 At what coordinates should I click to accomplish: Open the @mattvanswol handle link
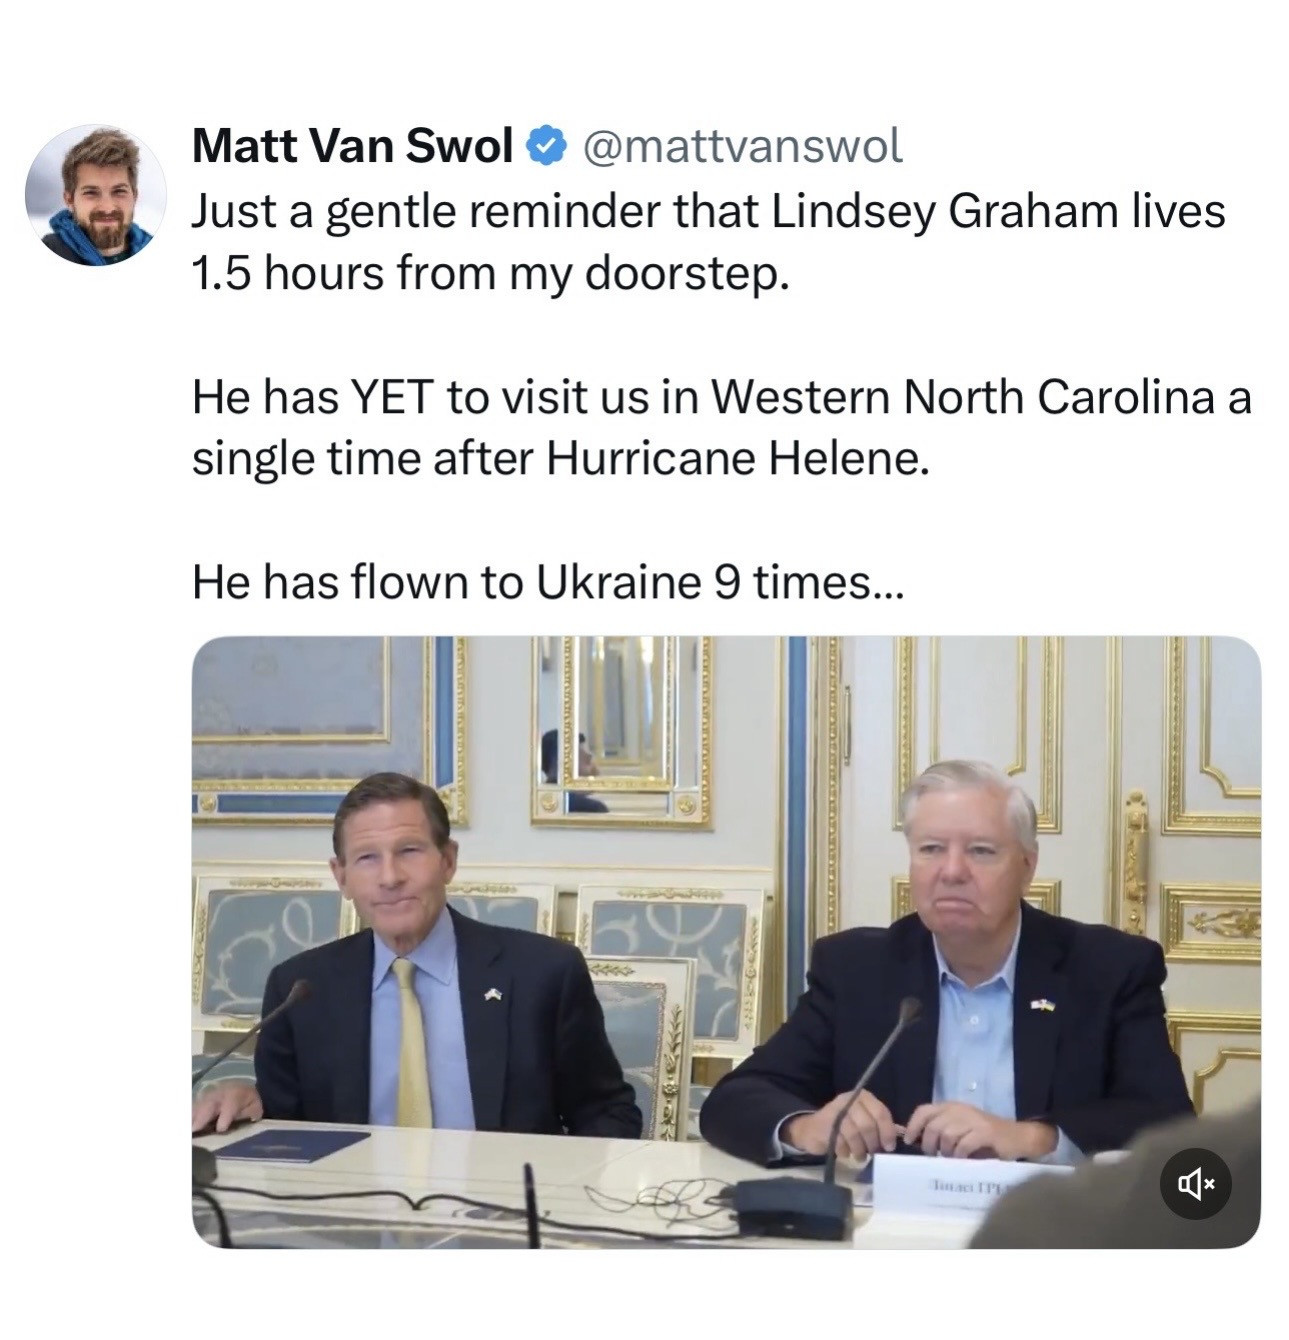pyautogui.click(x=741, y=146)
